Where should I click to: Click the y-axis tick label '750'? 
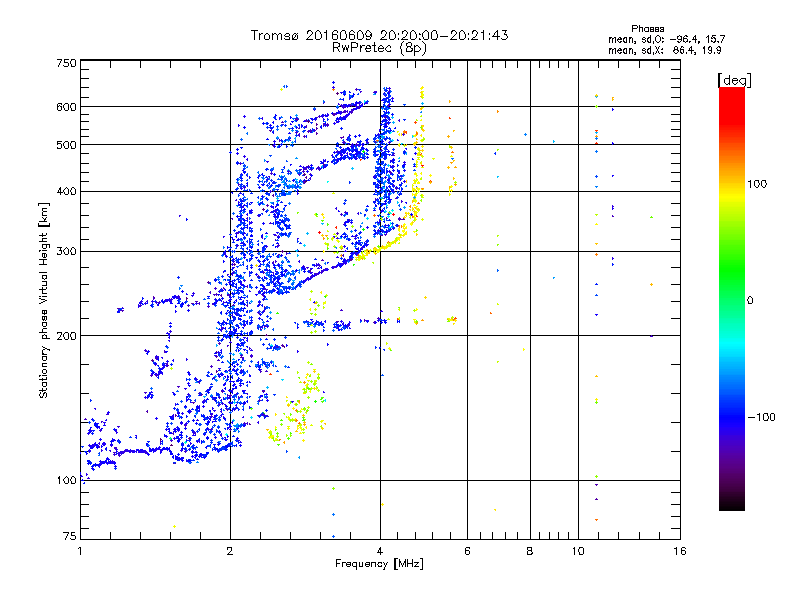66,63
